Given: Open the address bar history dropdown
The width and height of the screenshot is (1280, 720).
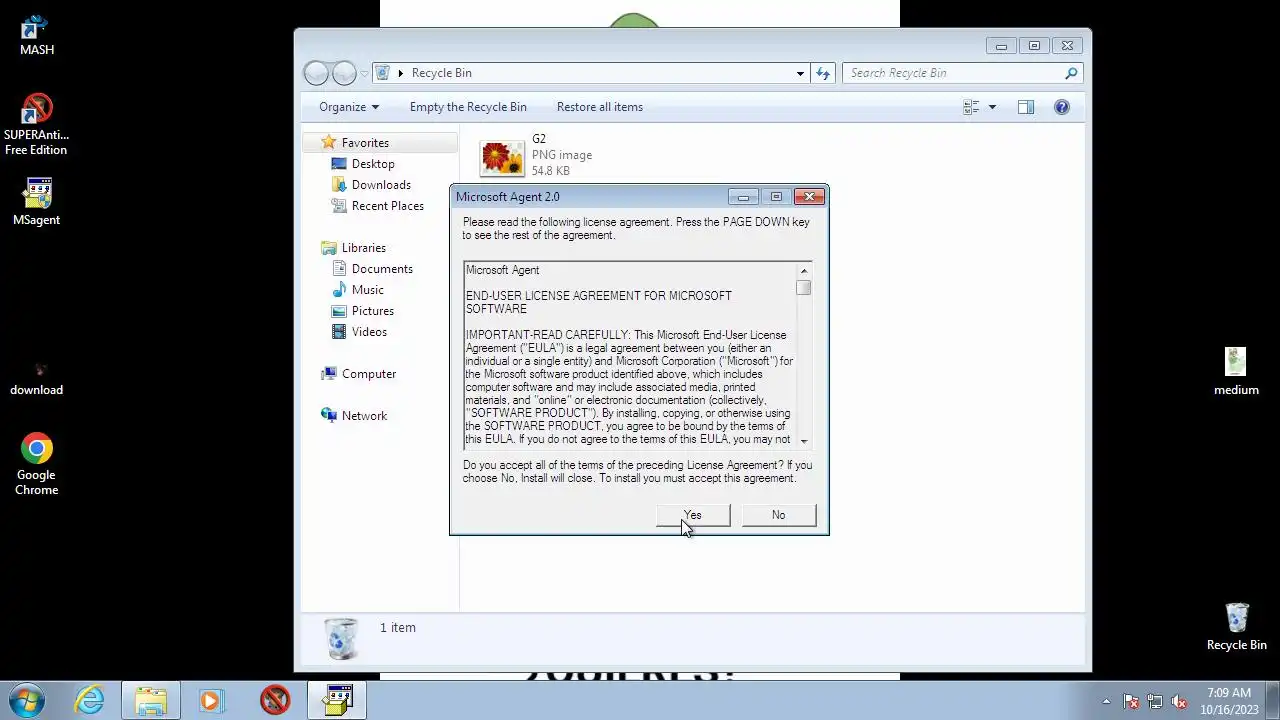Looking at the screenshot, I should click(x=800, y=73).
